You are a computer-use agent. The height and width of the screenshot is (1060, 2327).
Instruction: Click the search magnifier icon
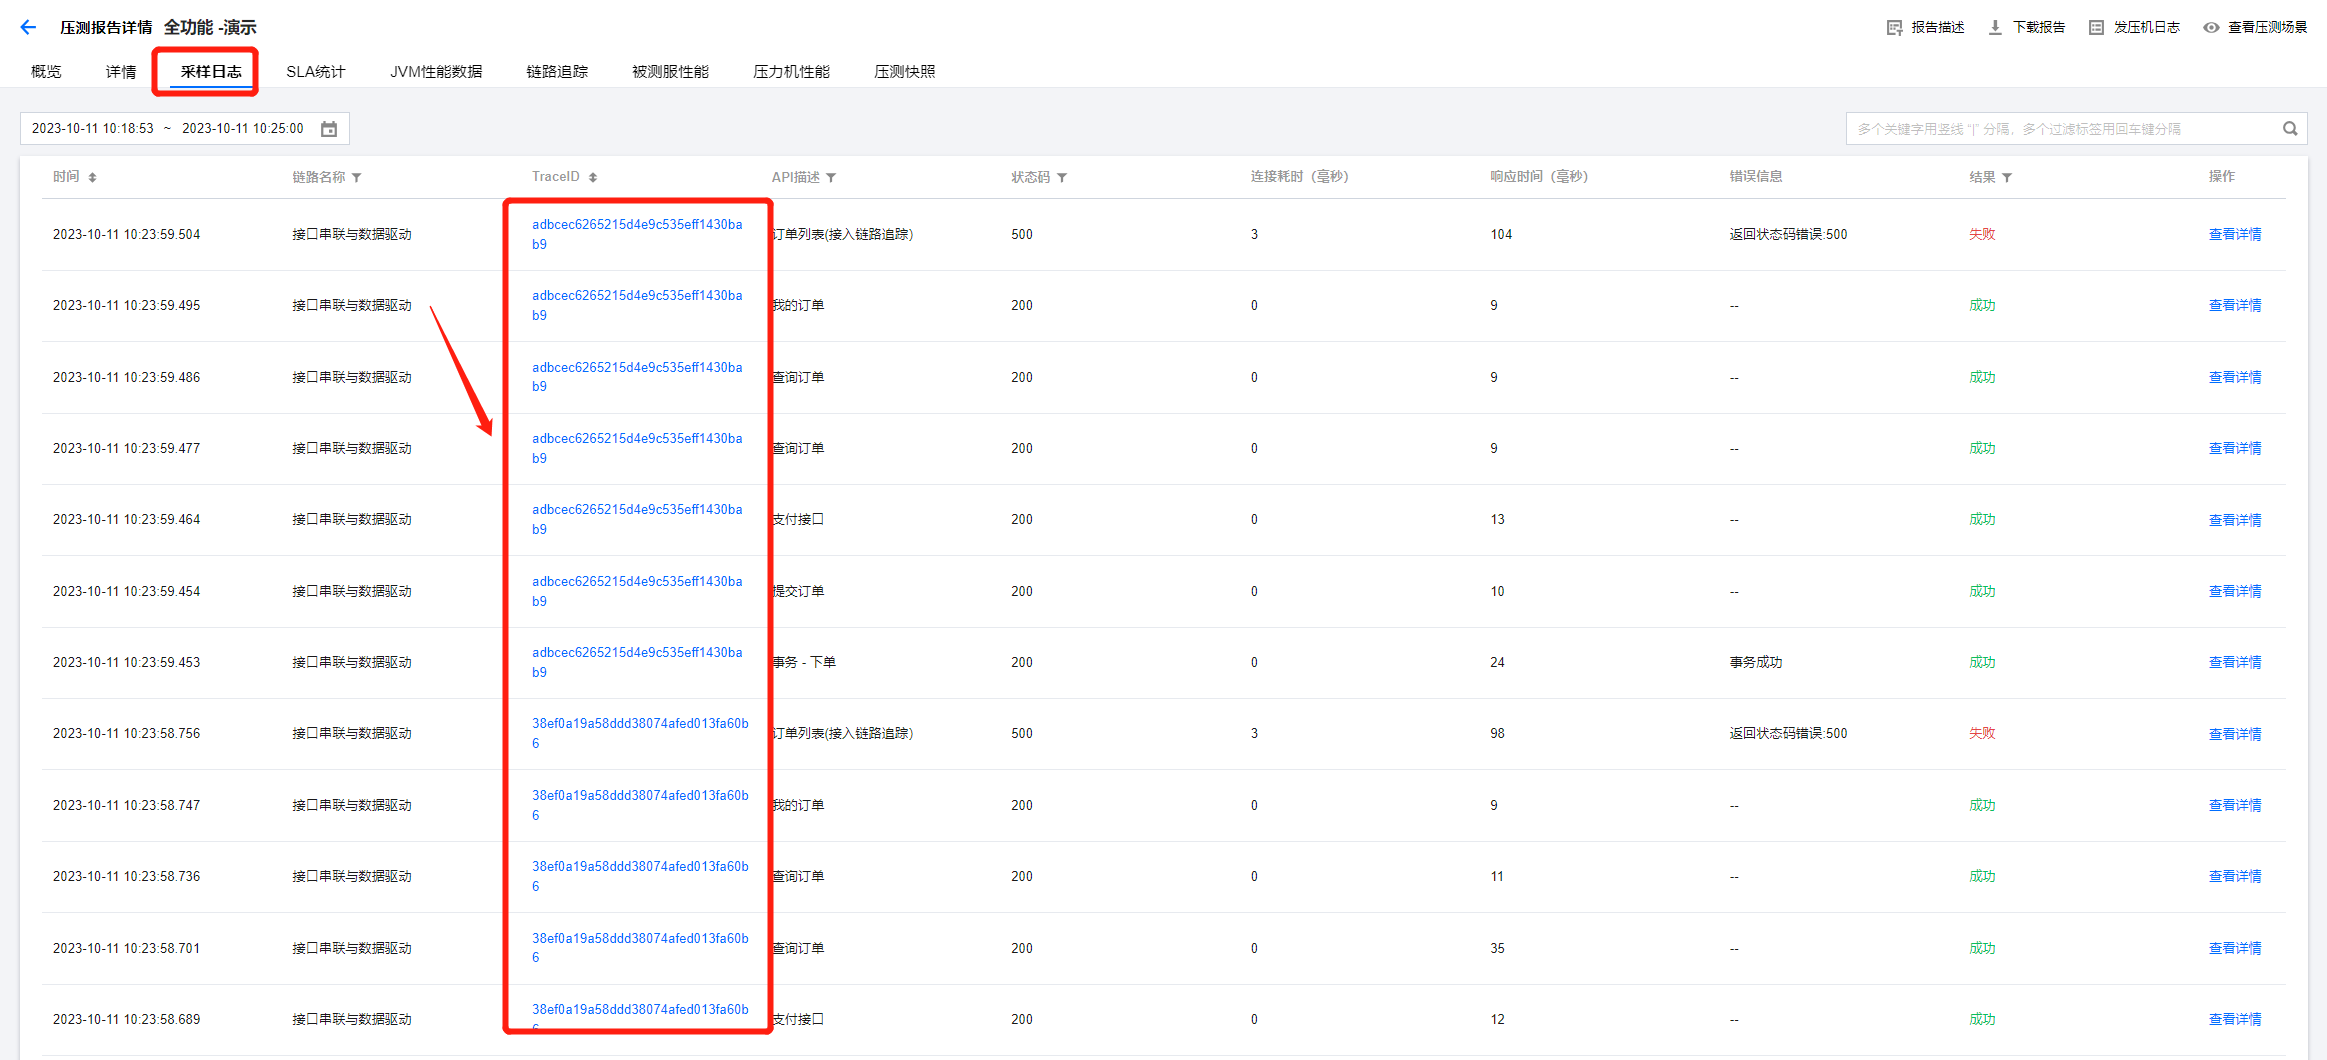coord(2290,128)
